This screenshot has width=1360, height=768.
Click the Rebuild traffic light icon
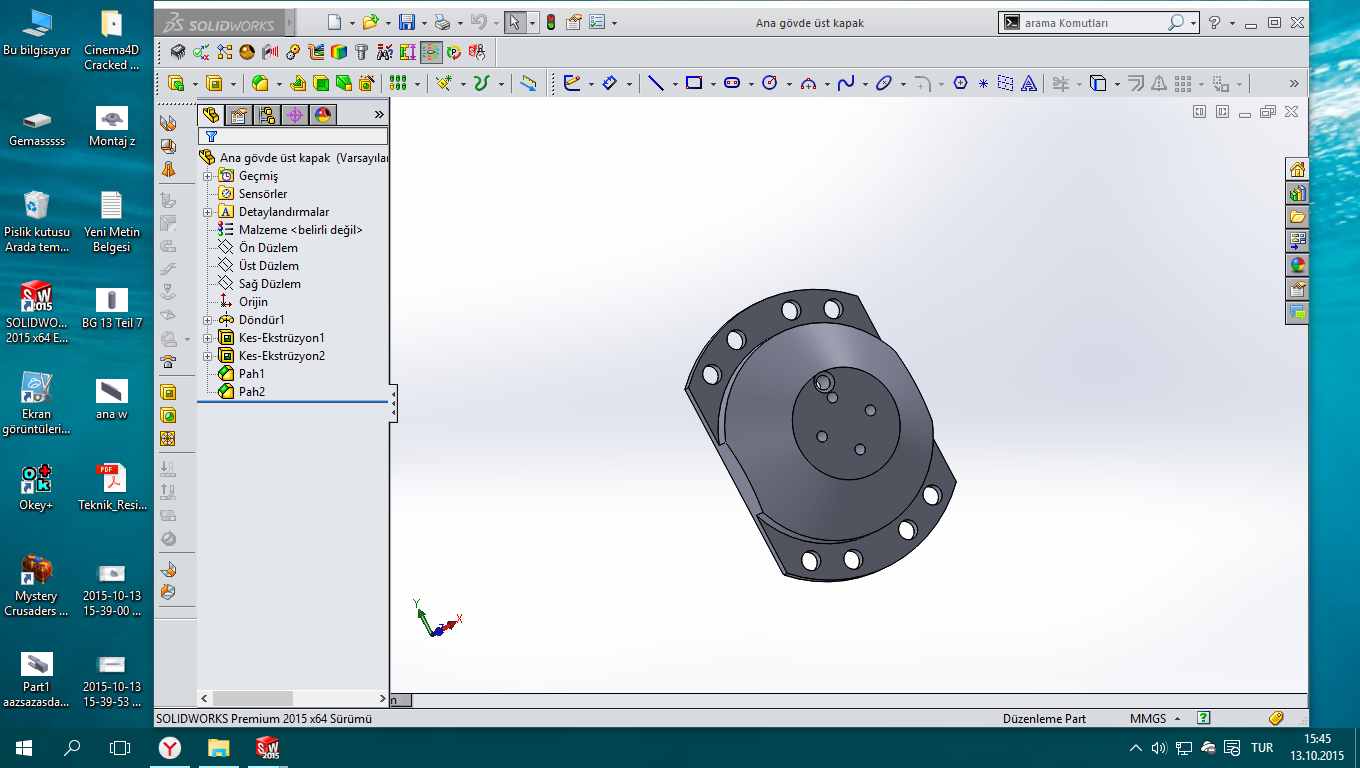coord(550,22)
